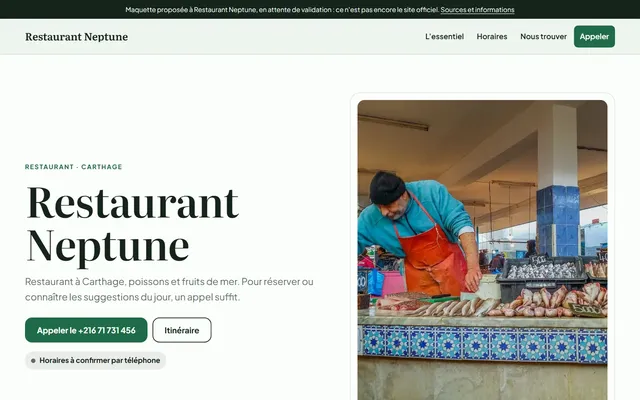This screenshot has width=640, height=400.
Task: Click the green Appeler header button
Action: pyautogui.click(x=594, y=36)
